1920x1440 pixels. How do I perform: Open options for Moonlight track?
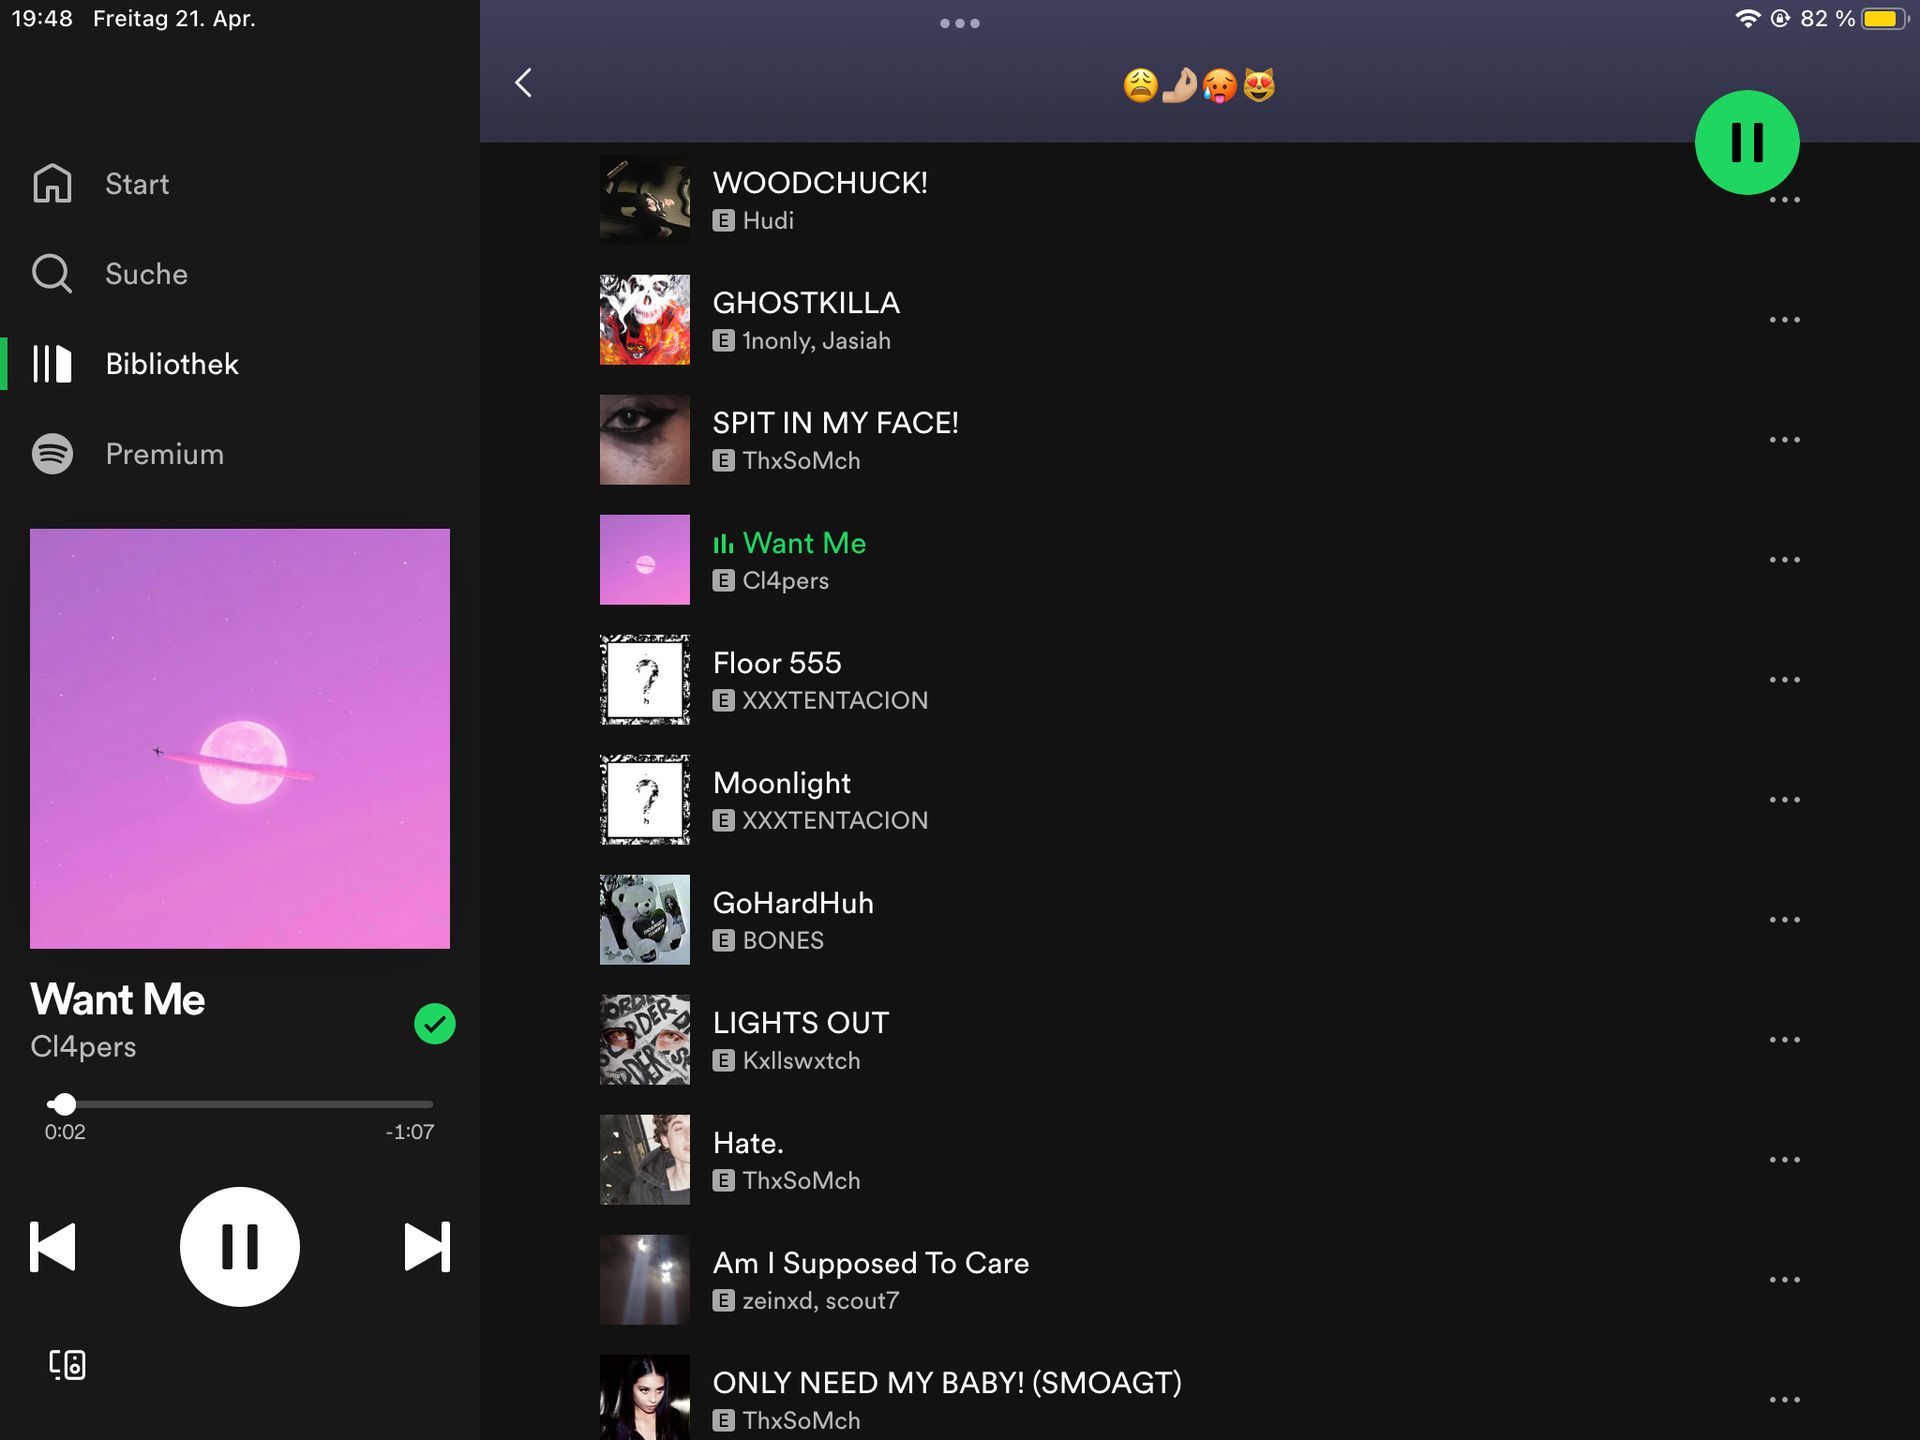pos(1784,800)
